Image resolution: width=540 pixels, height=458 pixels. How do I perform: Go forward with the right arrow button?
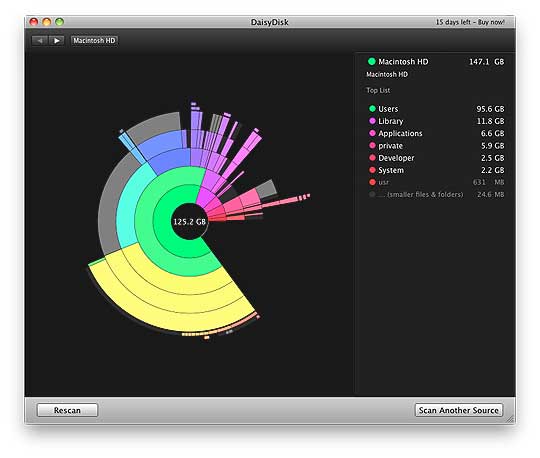pyautogui.click(x=56, y=41)
